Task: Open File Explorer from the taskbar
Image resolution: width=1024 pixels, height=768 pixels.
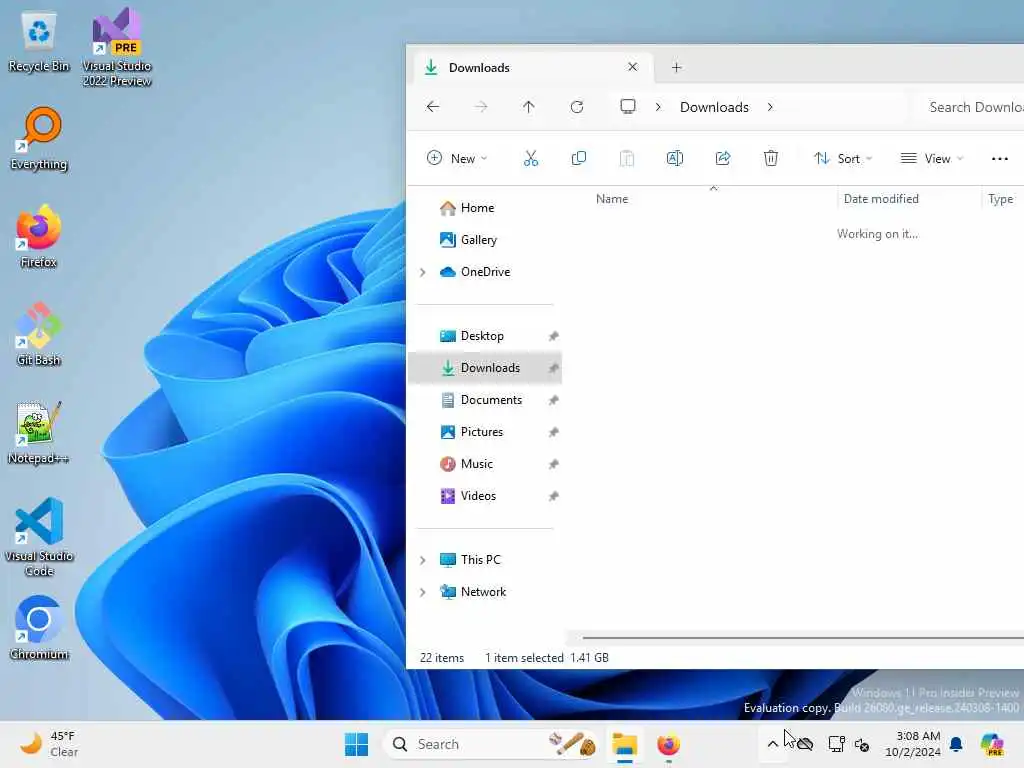Action: click(x=624, y=744)
